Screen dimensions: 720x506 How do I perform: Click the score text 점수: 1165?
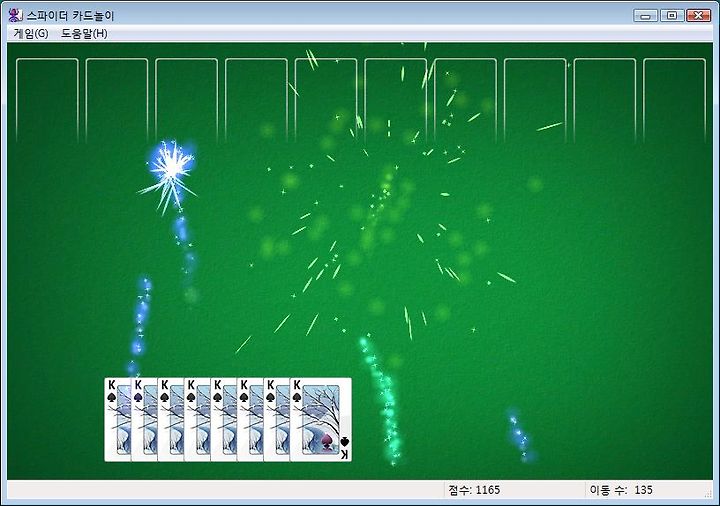click(474, 490)
